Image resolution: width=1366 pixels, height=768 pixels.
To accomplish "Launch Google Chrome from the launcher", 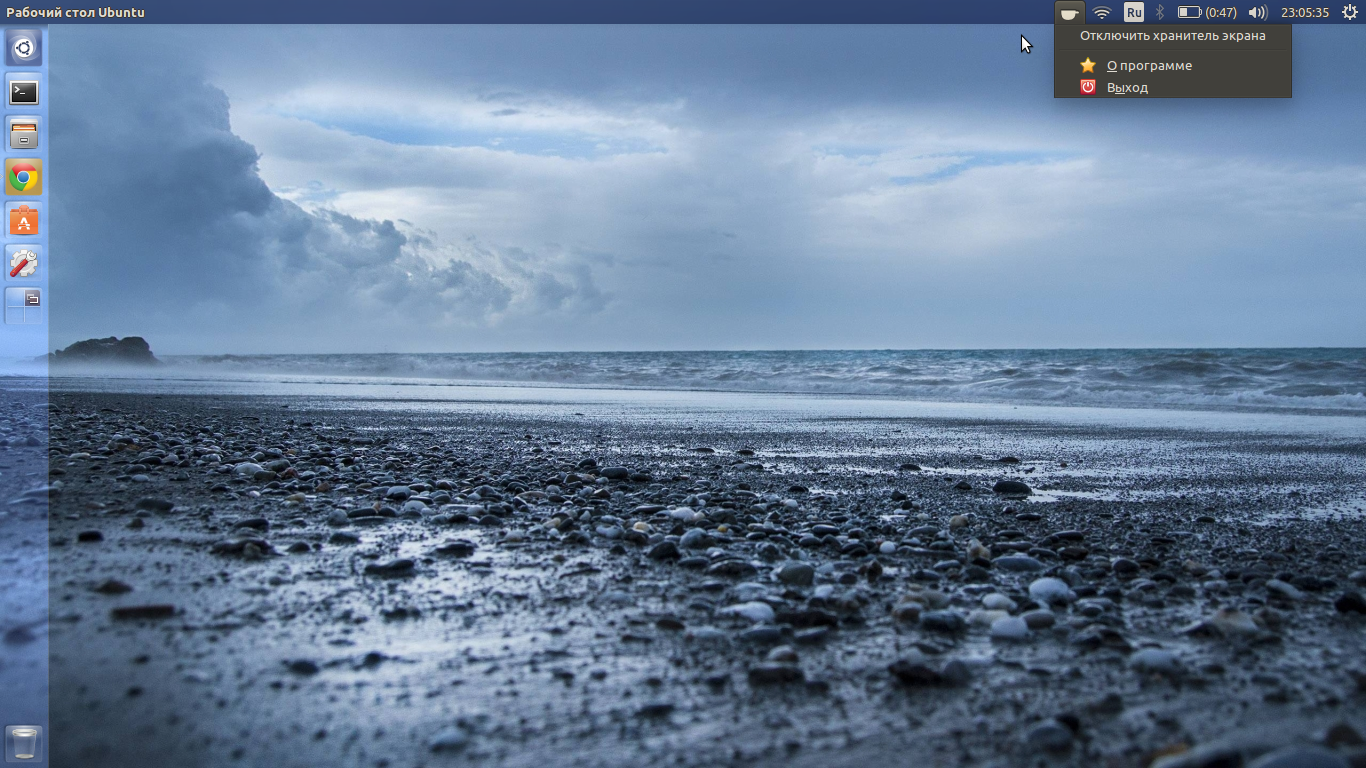I will pos(24,178).
